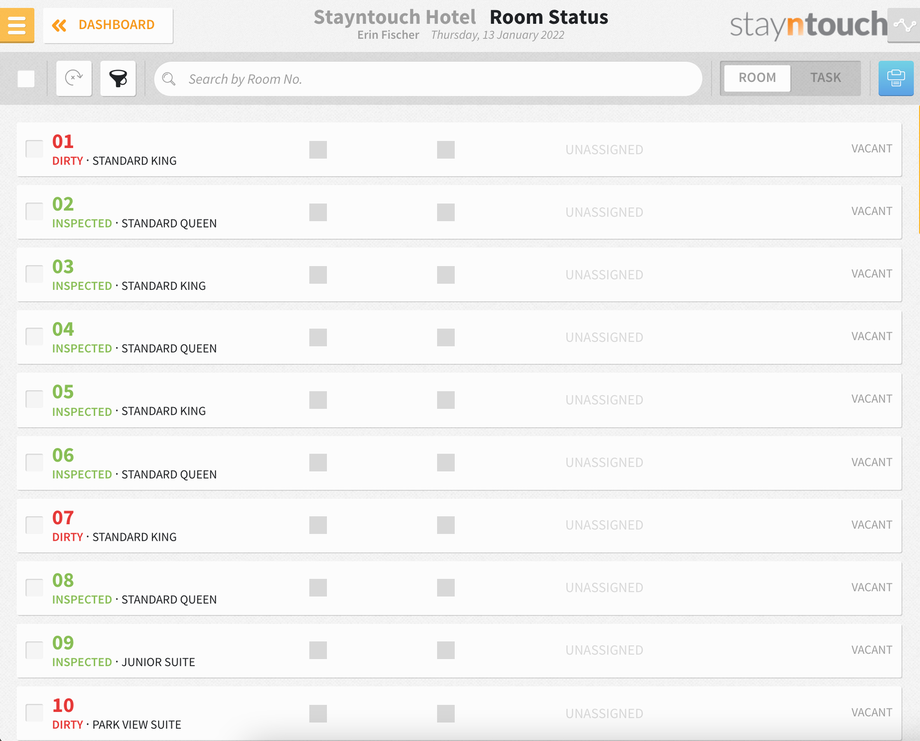Image resolution: width=920 pixels, height=741 pixels.
Task: Click DIRTY status of room 07
Action: 67,537
